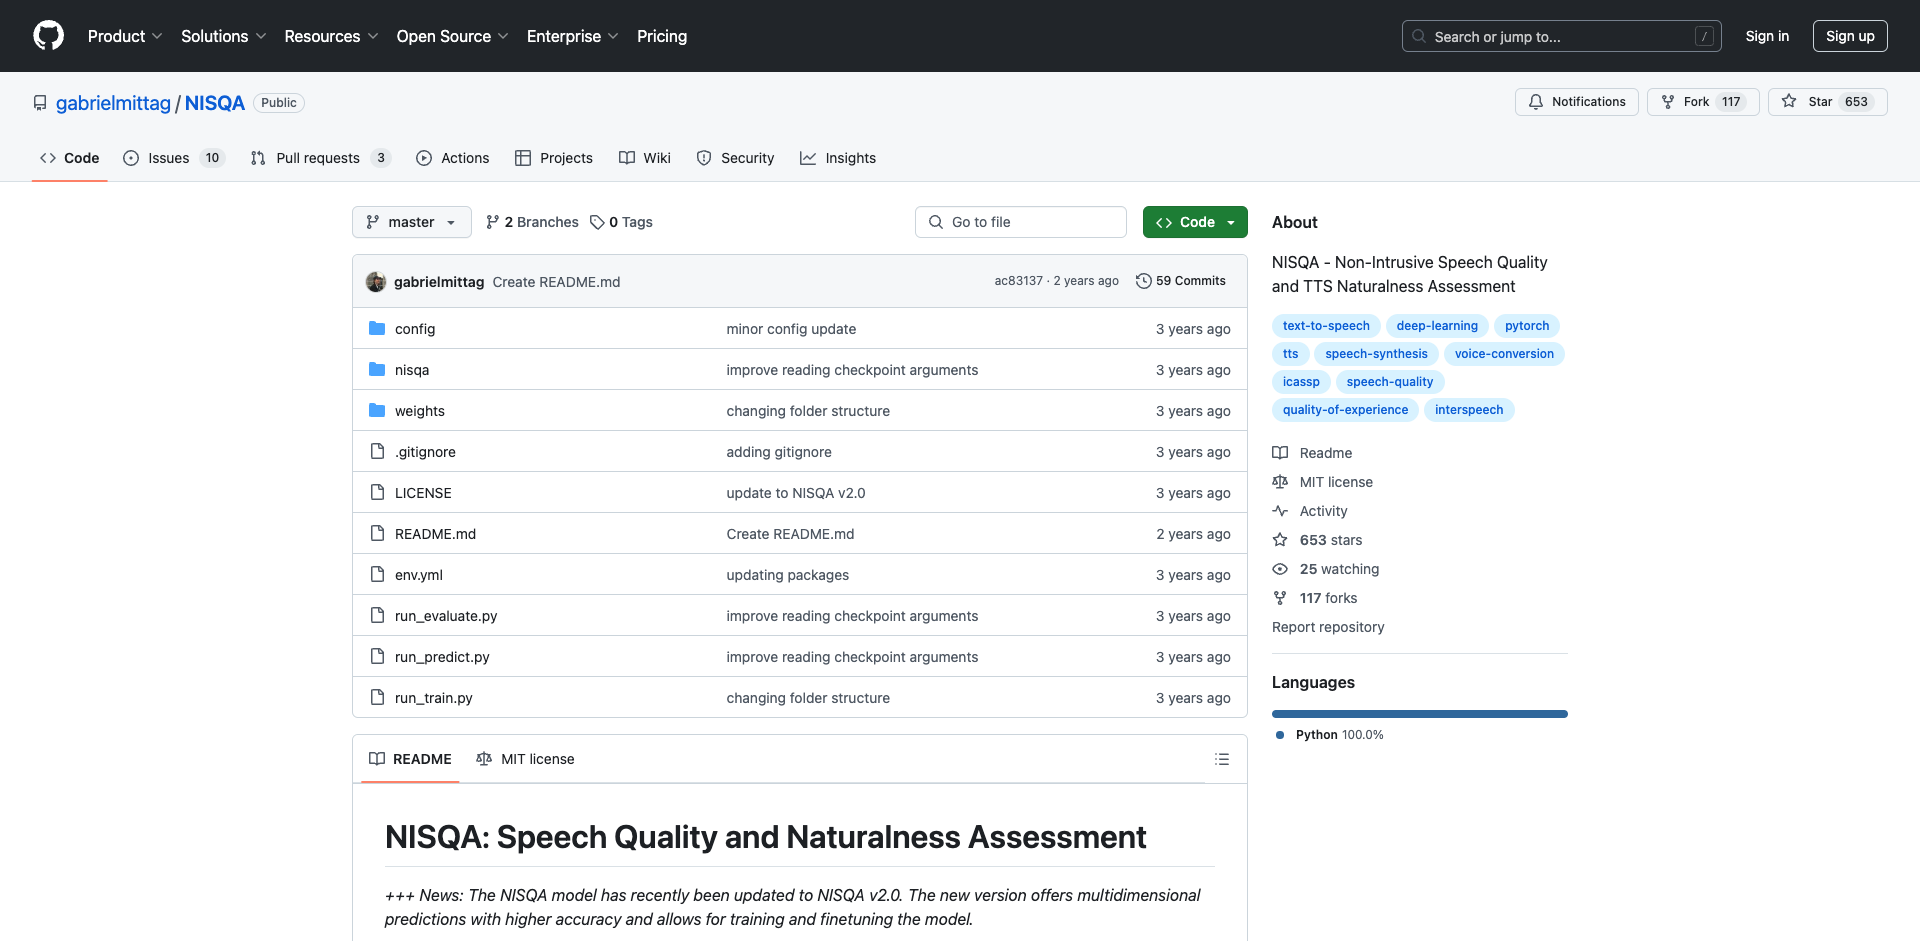Click the README.md file icon
This screenshot has height=941, width=1920.
tap(377, 533)
